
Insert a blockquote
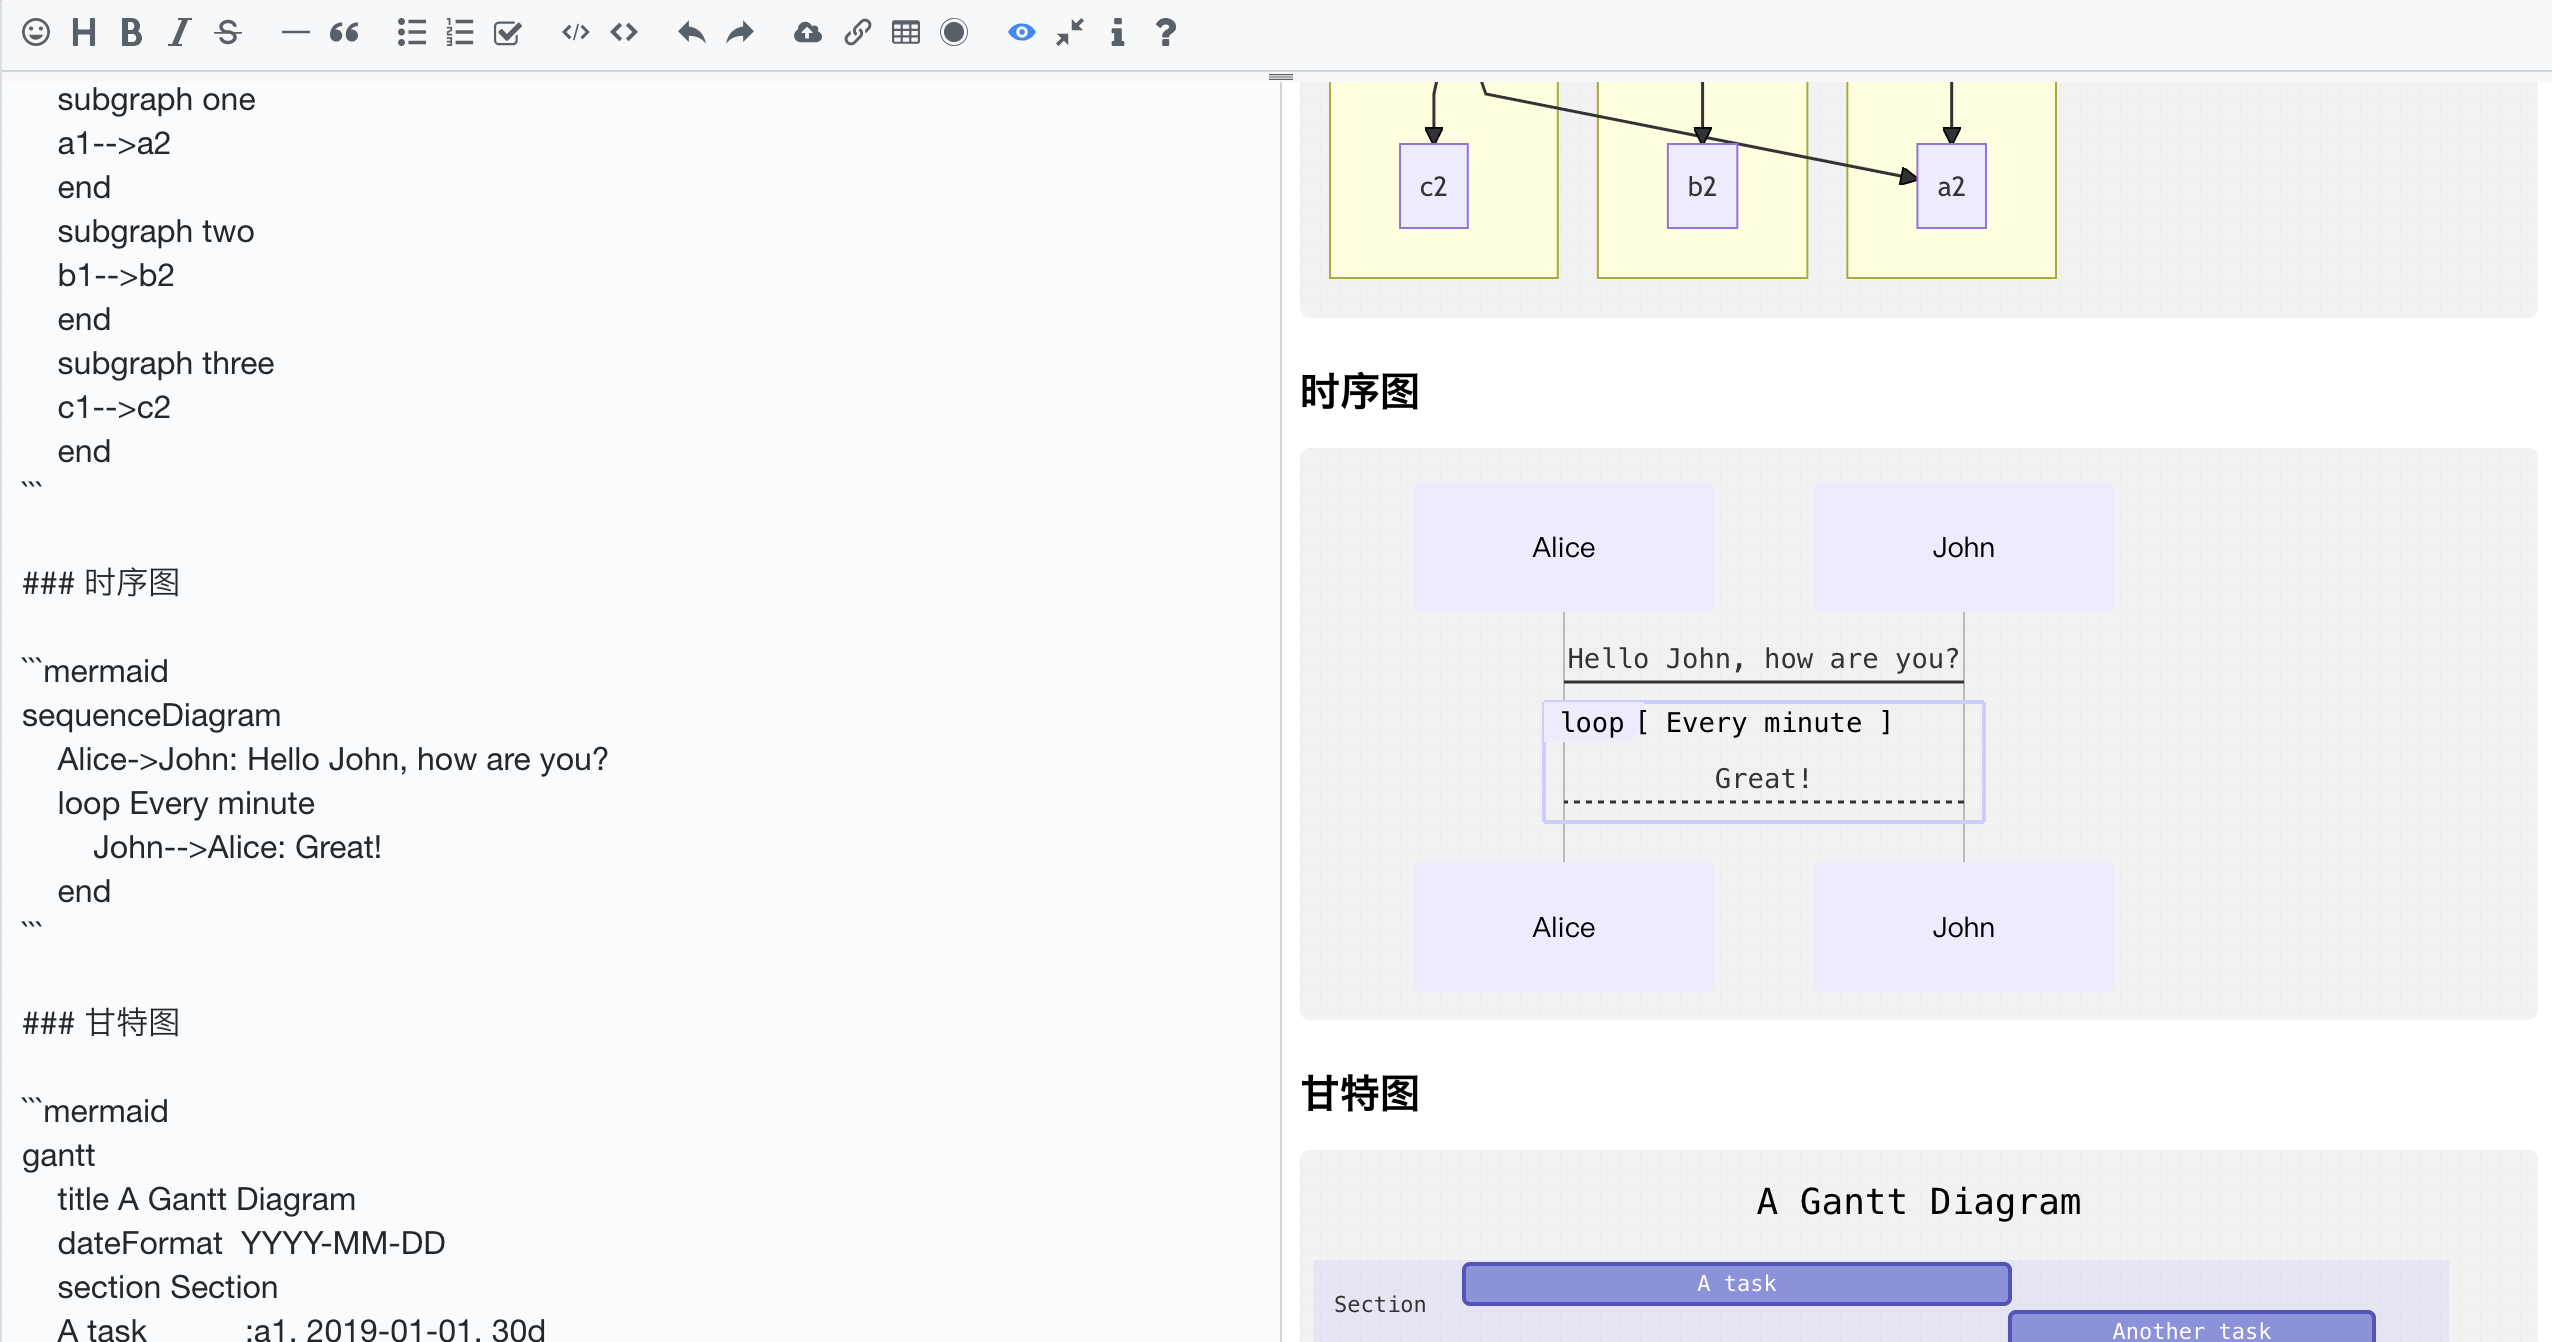(344, 33)
